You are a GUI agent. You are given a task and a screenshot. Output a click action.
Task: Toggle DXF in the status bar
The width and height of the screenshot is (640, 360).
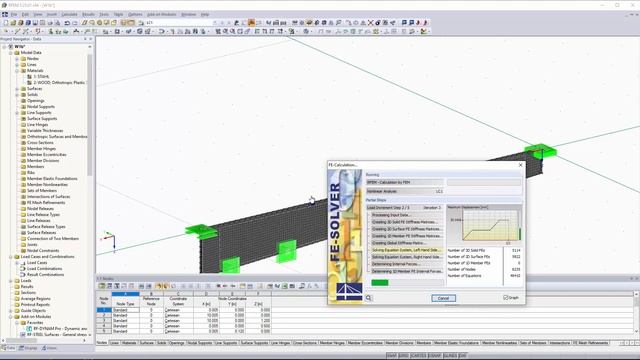pyautogui.click(x=462, y=356)
